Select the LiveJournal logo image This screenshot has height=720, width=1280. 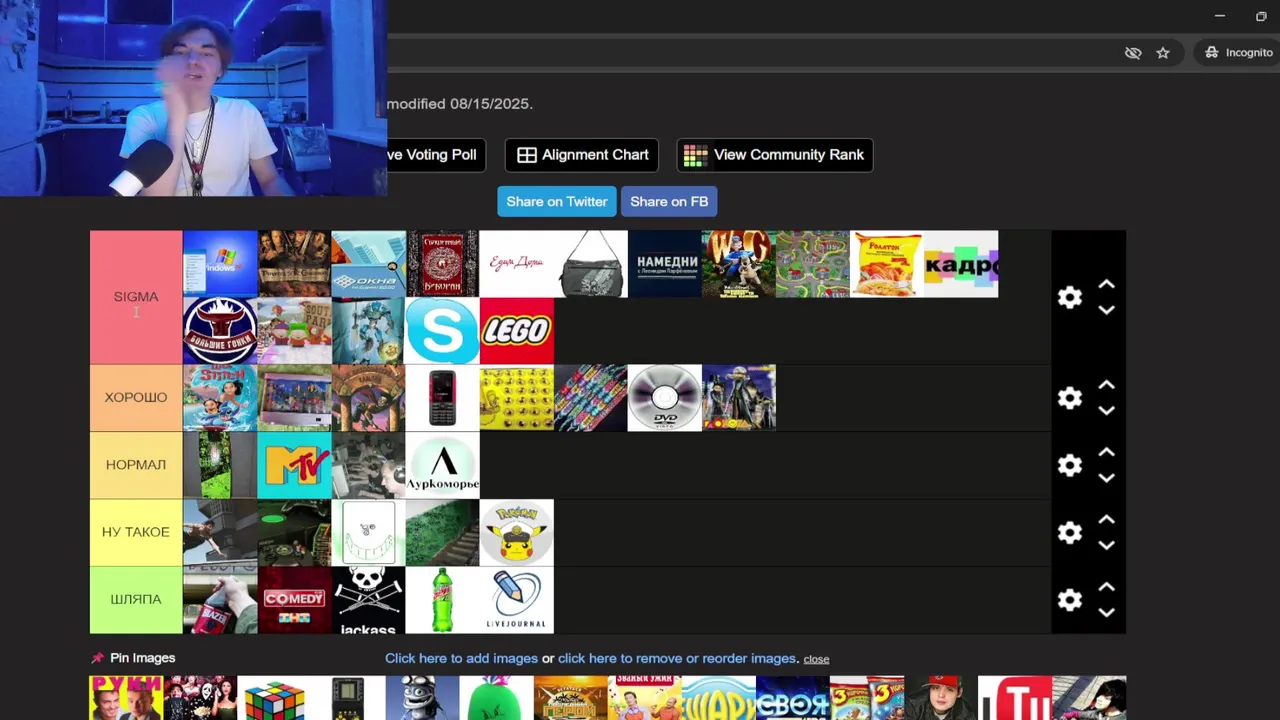coord(516,600)
